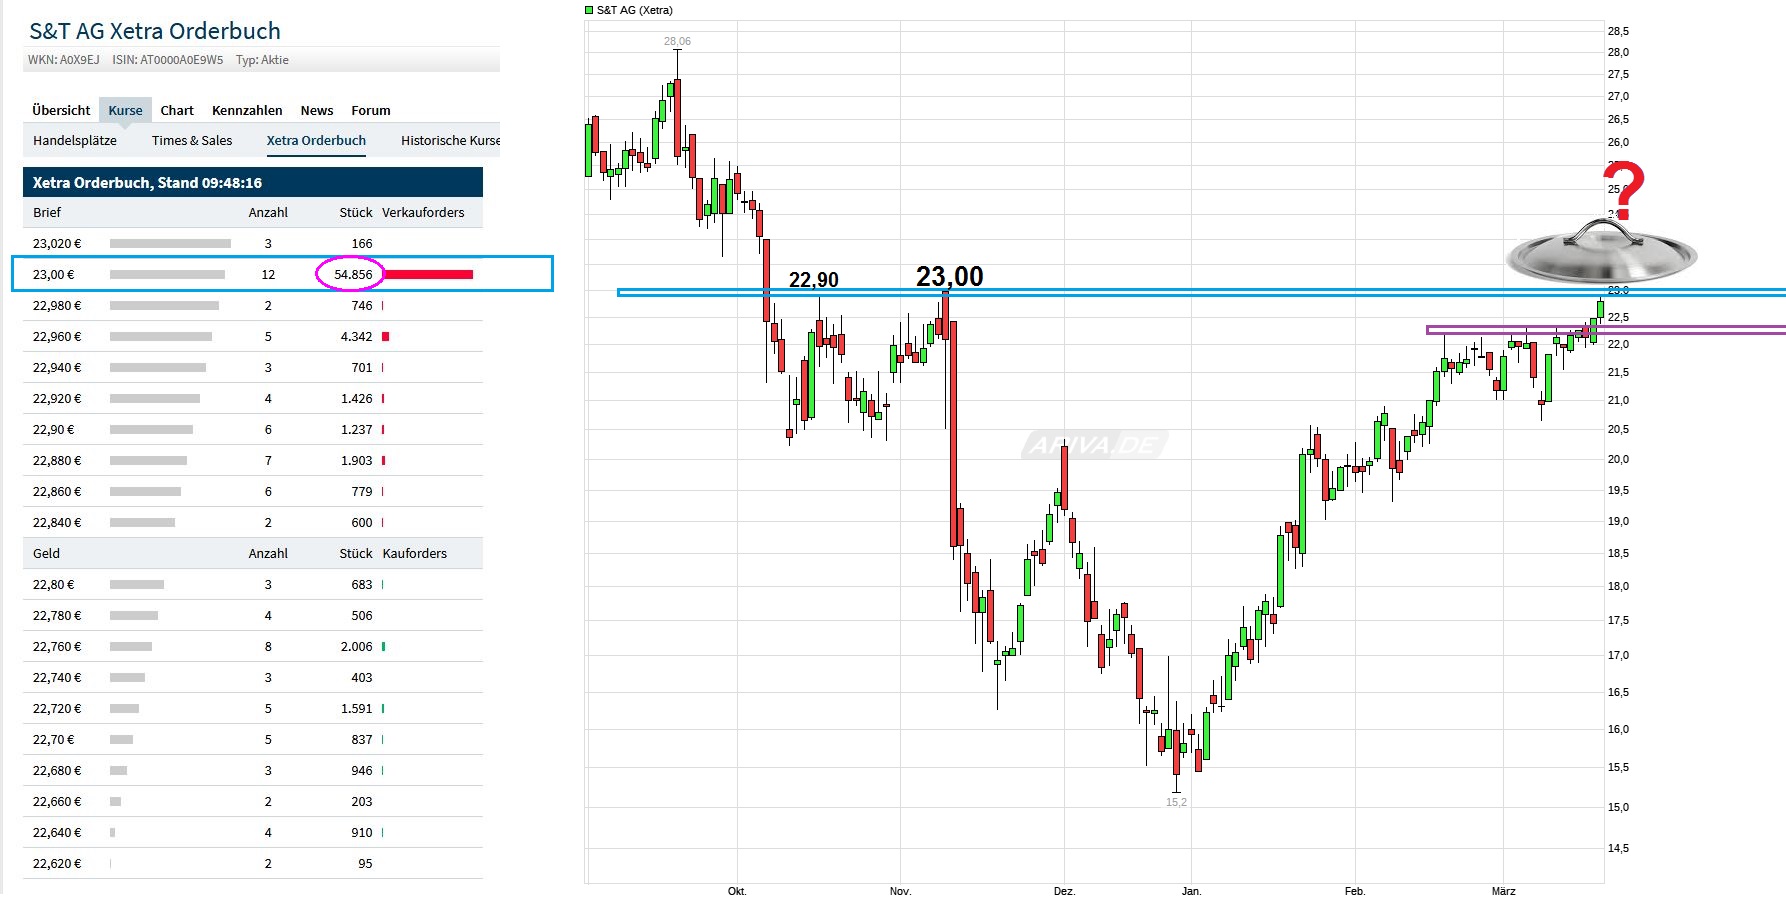Open the Kennzahlen tab

click(x=246, y=110)
